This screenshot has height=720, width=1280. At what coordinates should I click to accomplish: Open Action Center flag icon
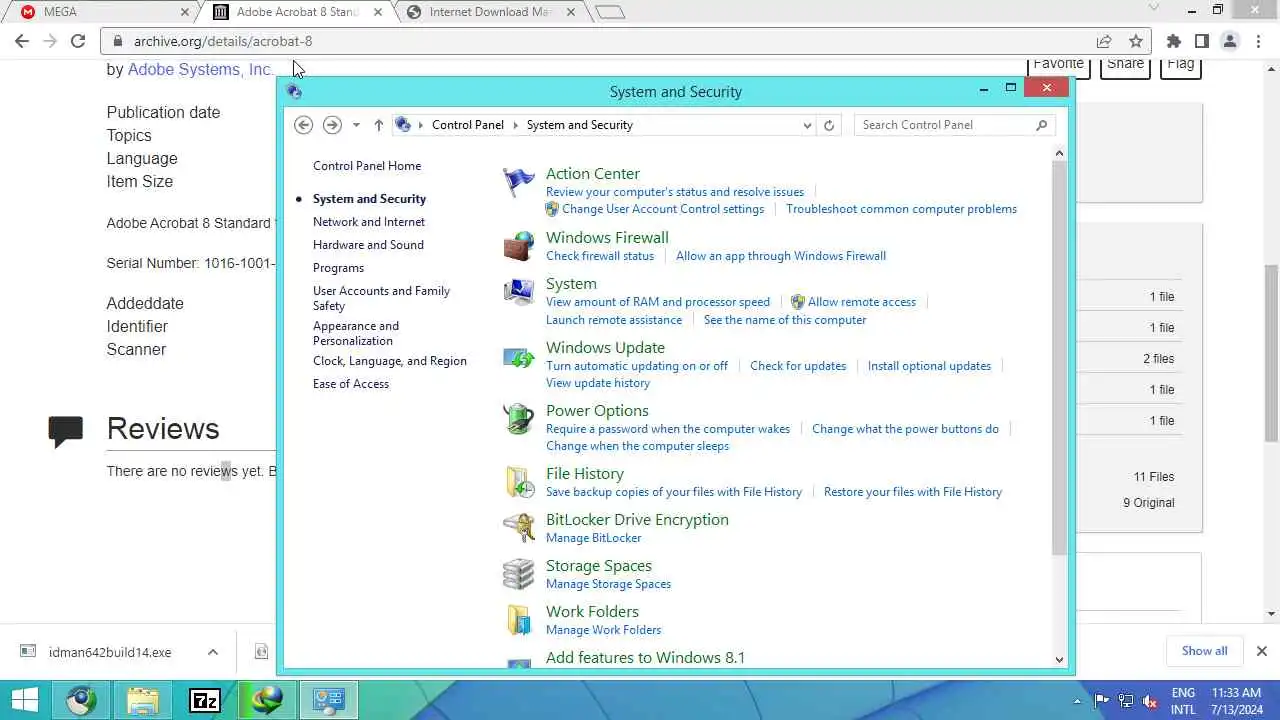click(519, 182)
